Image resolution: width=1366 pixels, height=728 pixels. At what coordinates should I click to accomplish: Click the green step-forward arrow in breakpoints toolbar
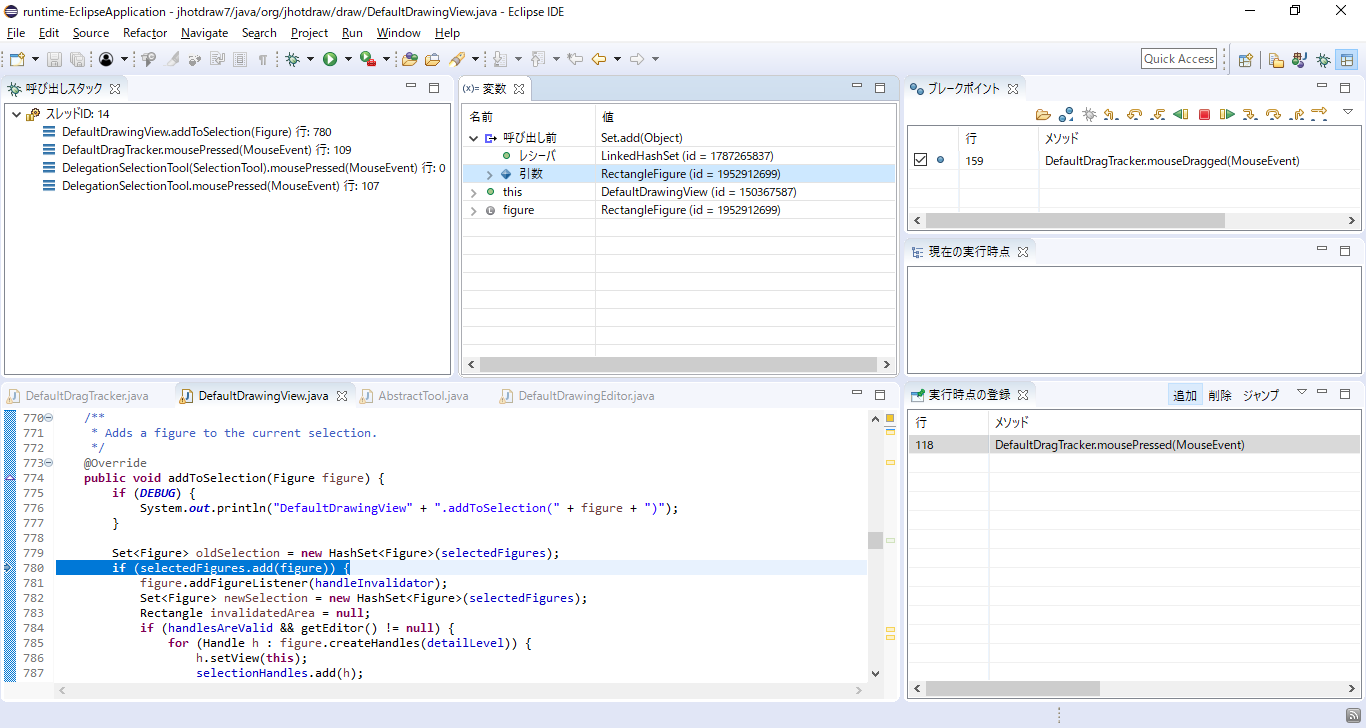1227,114
